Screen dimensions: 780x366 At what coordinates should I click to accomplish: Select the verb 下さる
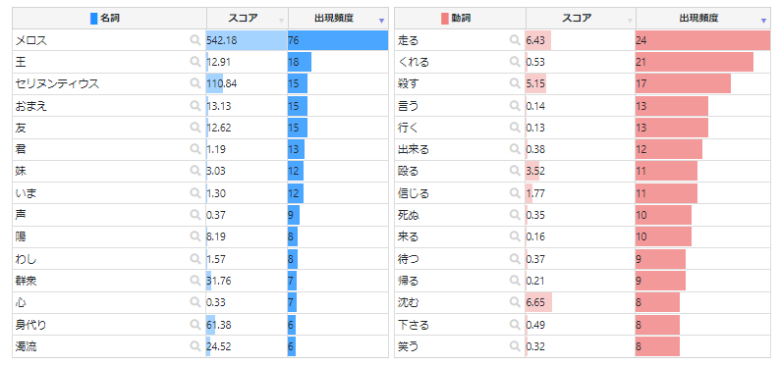coord(413,325)
